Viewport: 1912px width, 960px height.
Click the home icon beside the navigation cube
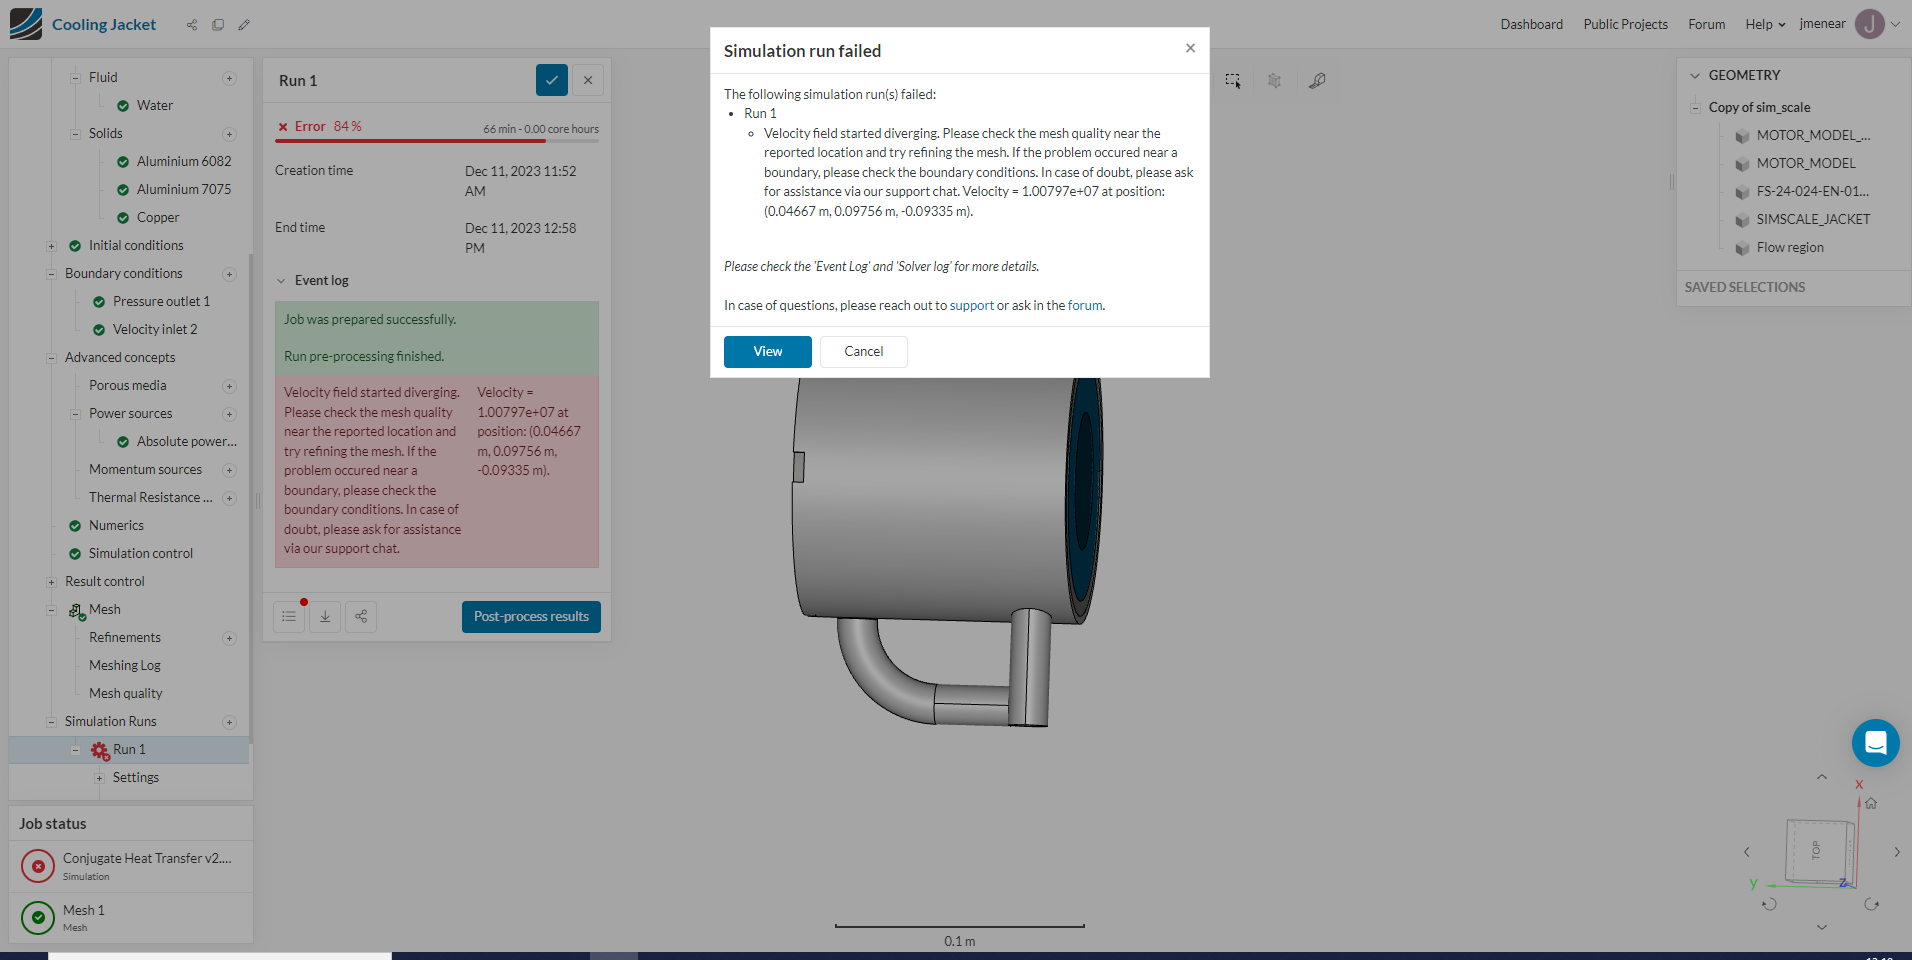tap(1869, 803)
